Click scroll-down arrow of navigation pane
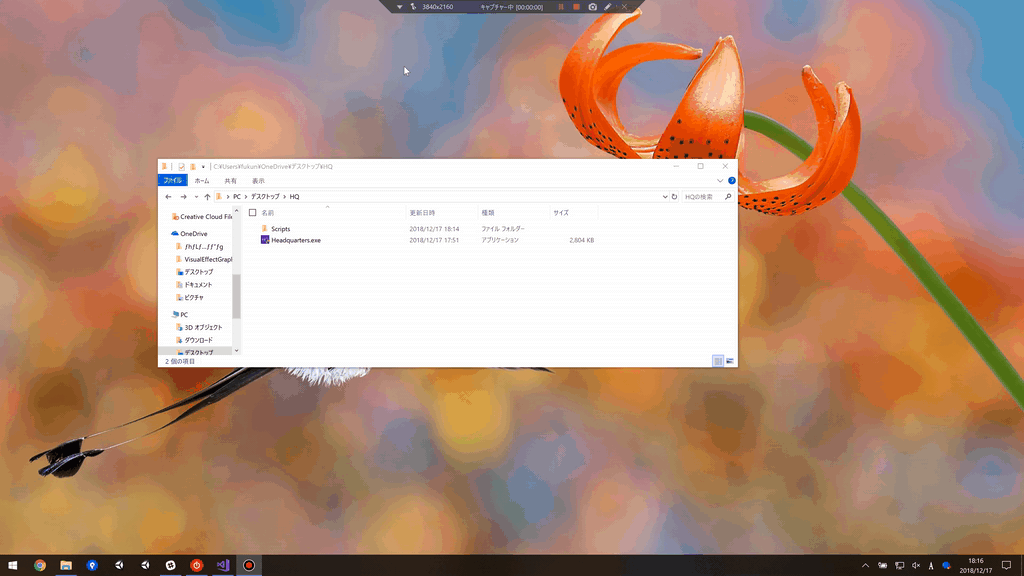The height and width of the screenshot is (576, 1024). click(236, 351)
